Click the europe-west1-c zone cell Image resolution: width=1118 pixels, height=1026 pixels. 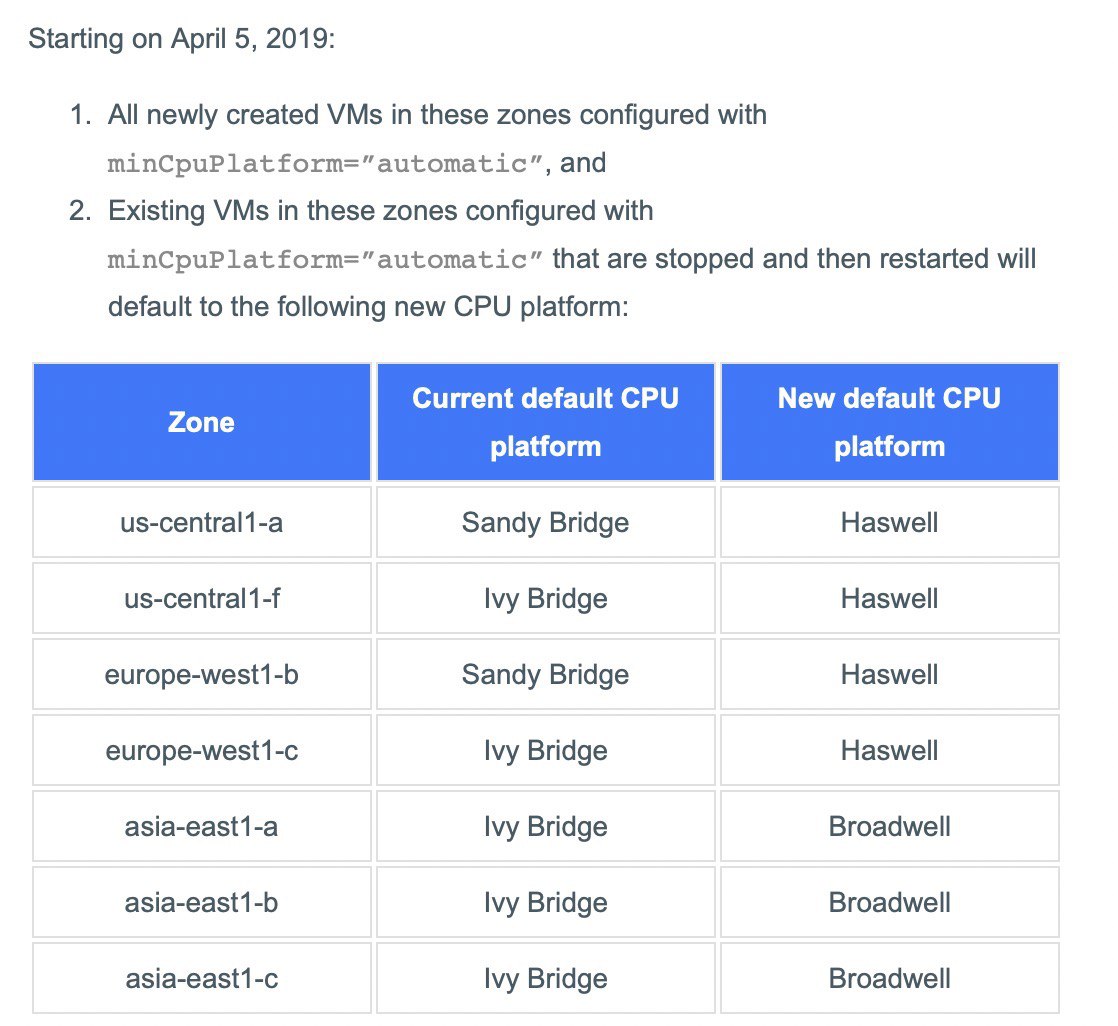(x=201, y=750)
